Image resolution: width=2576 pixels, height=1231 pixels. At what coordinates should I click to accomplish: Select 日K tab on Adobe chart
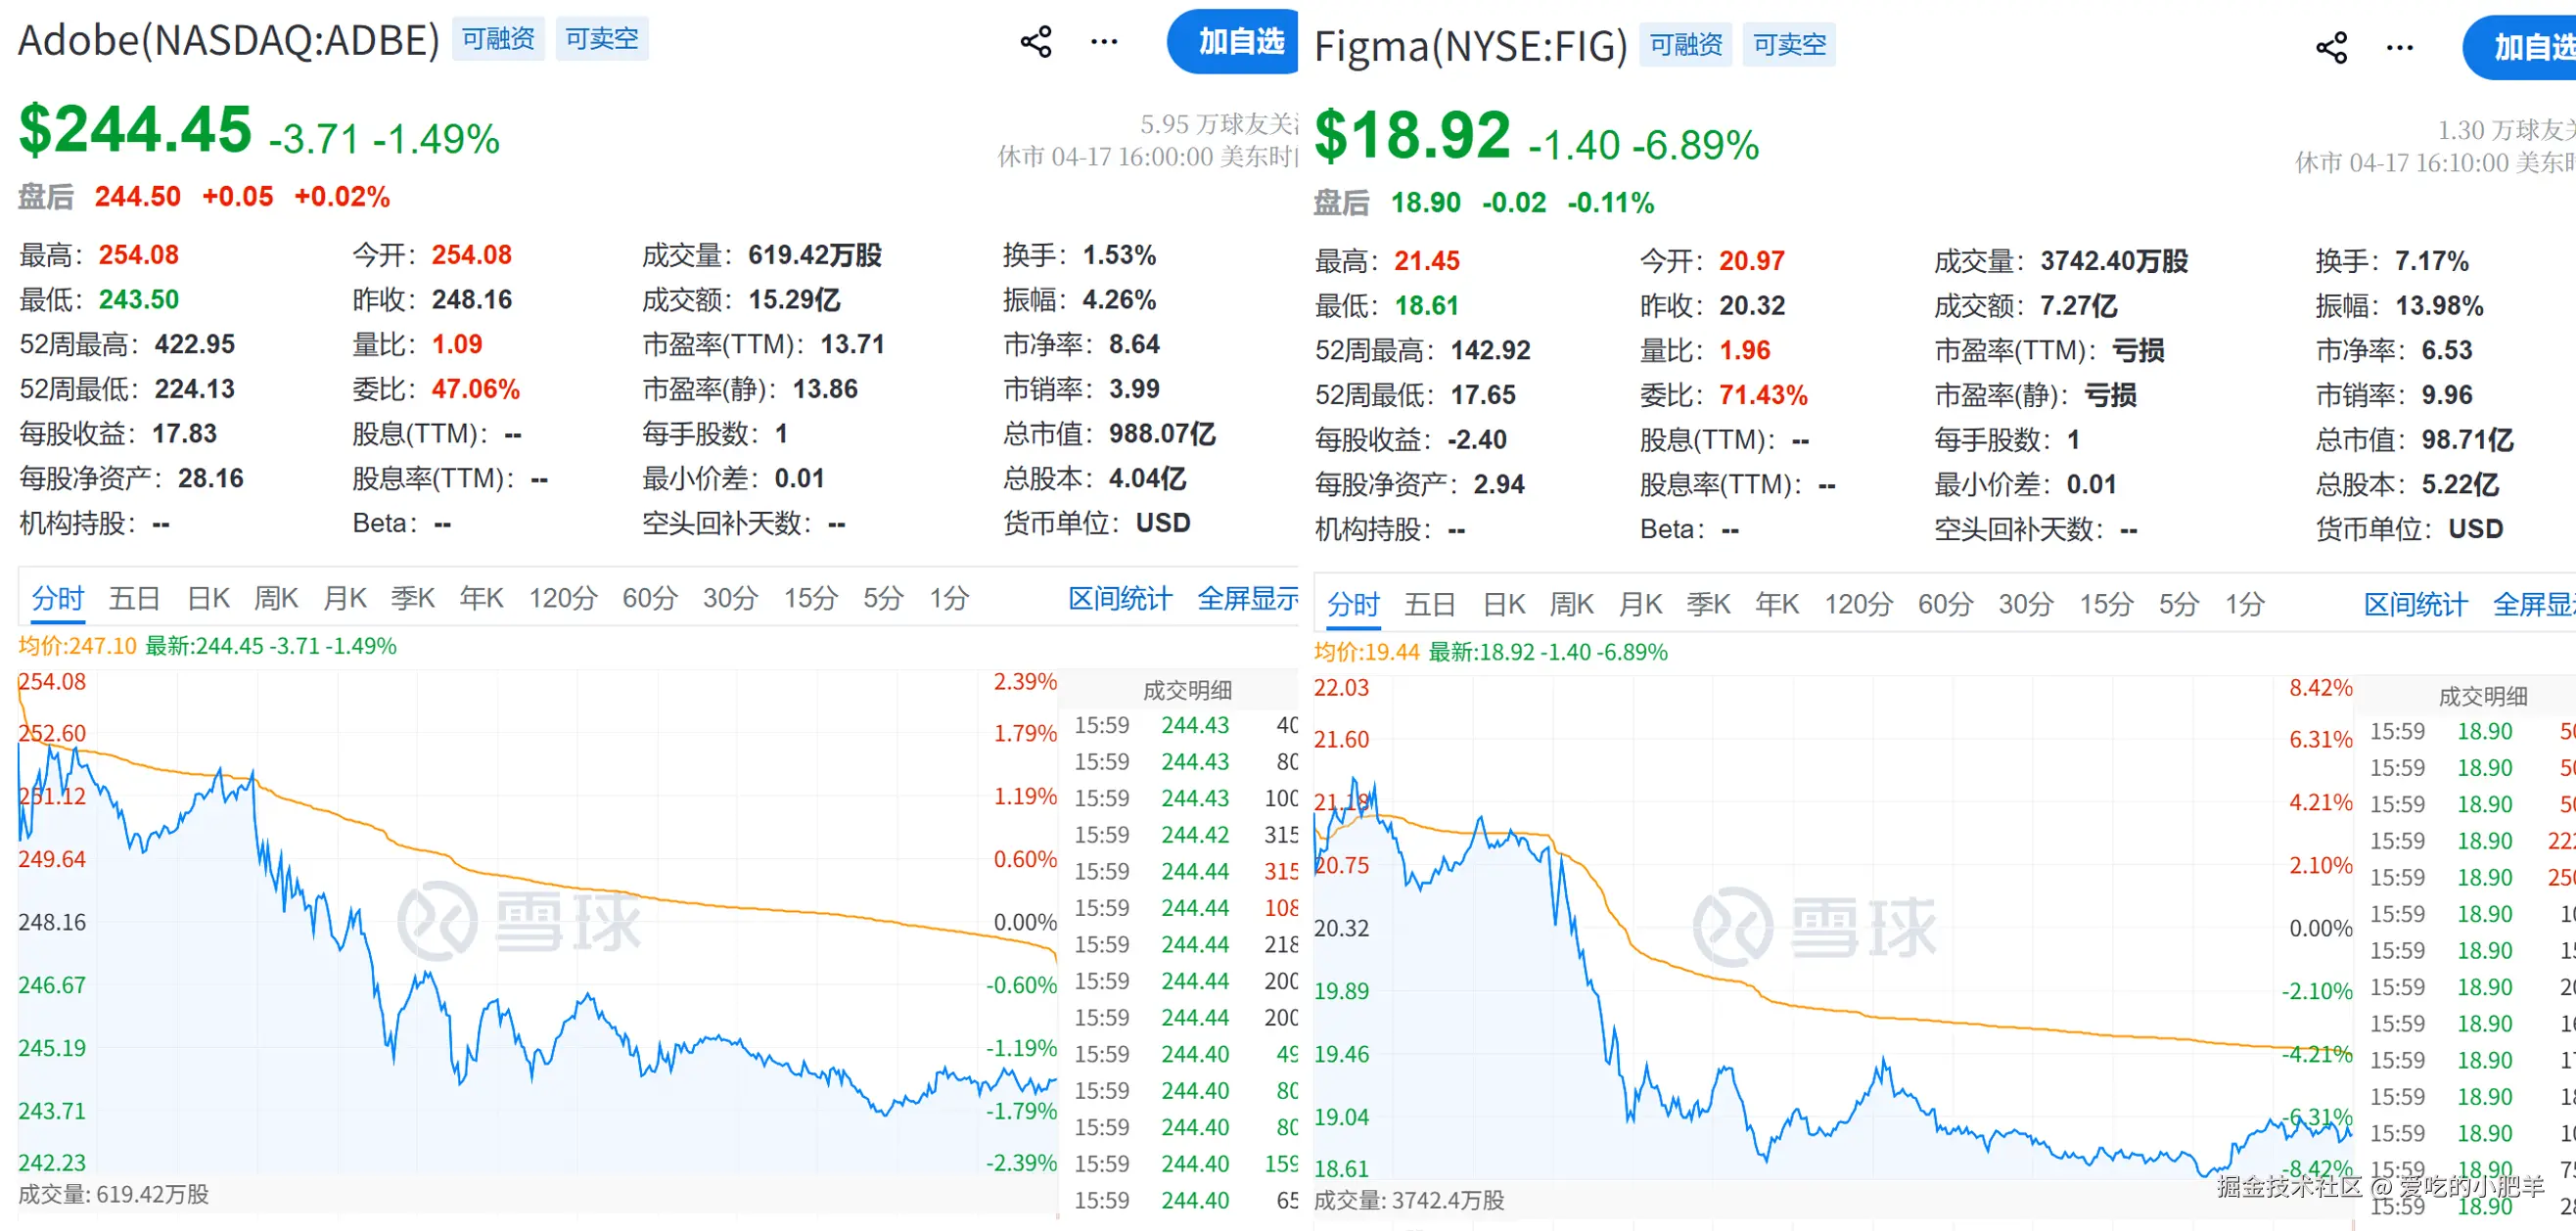[x=208, y=598]
